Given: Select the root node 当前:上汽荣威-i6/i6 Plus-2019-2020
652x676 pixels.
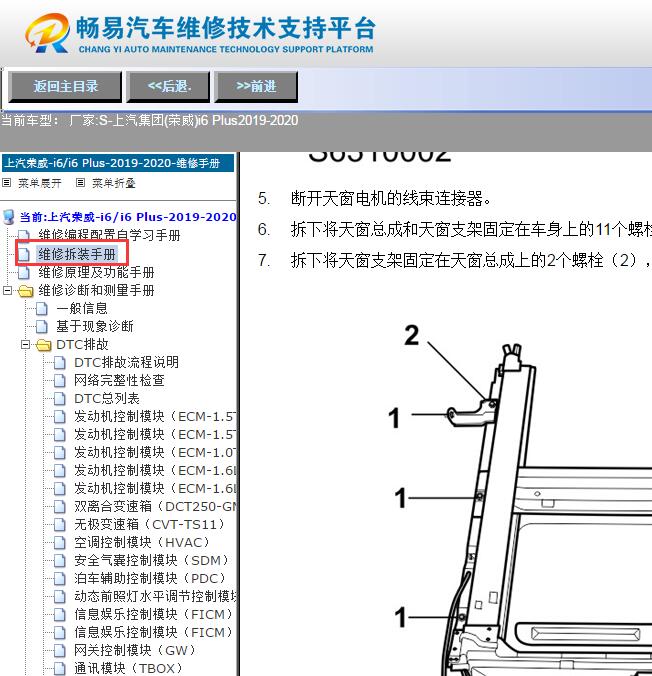Looking at the screenshot, I should (x=128, y=217).
